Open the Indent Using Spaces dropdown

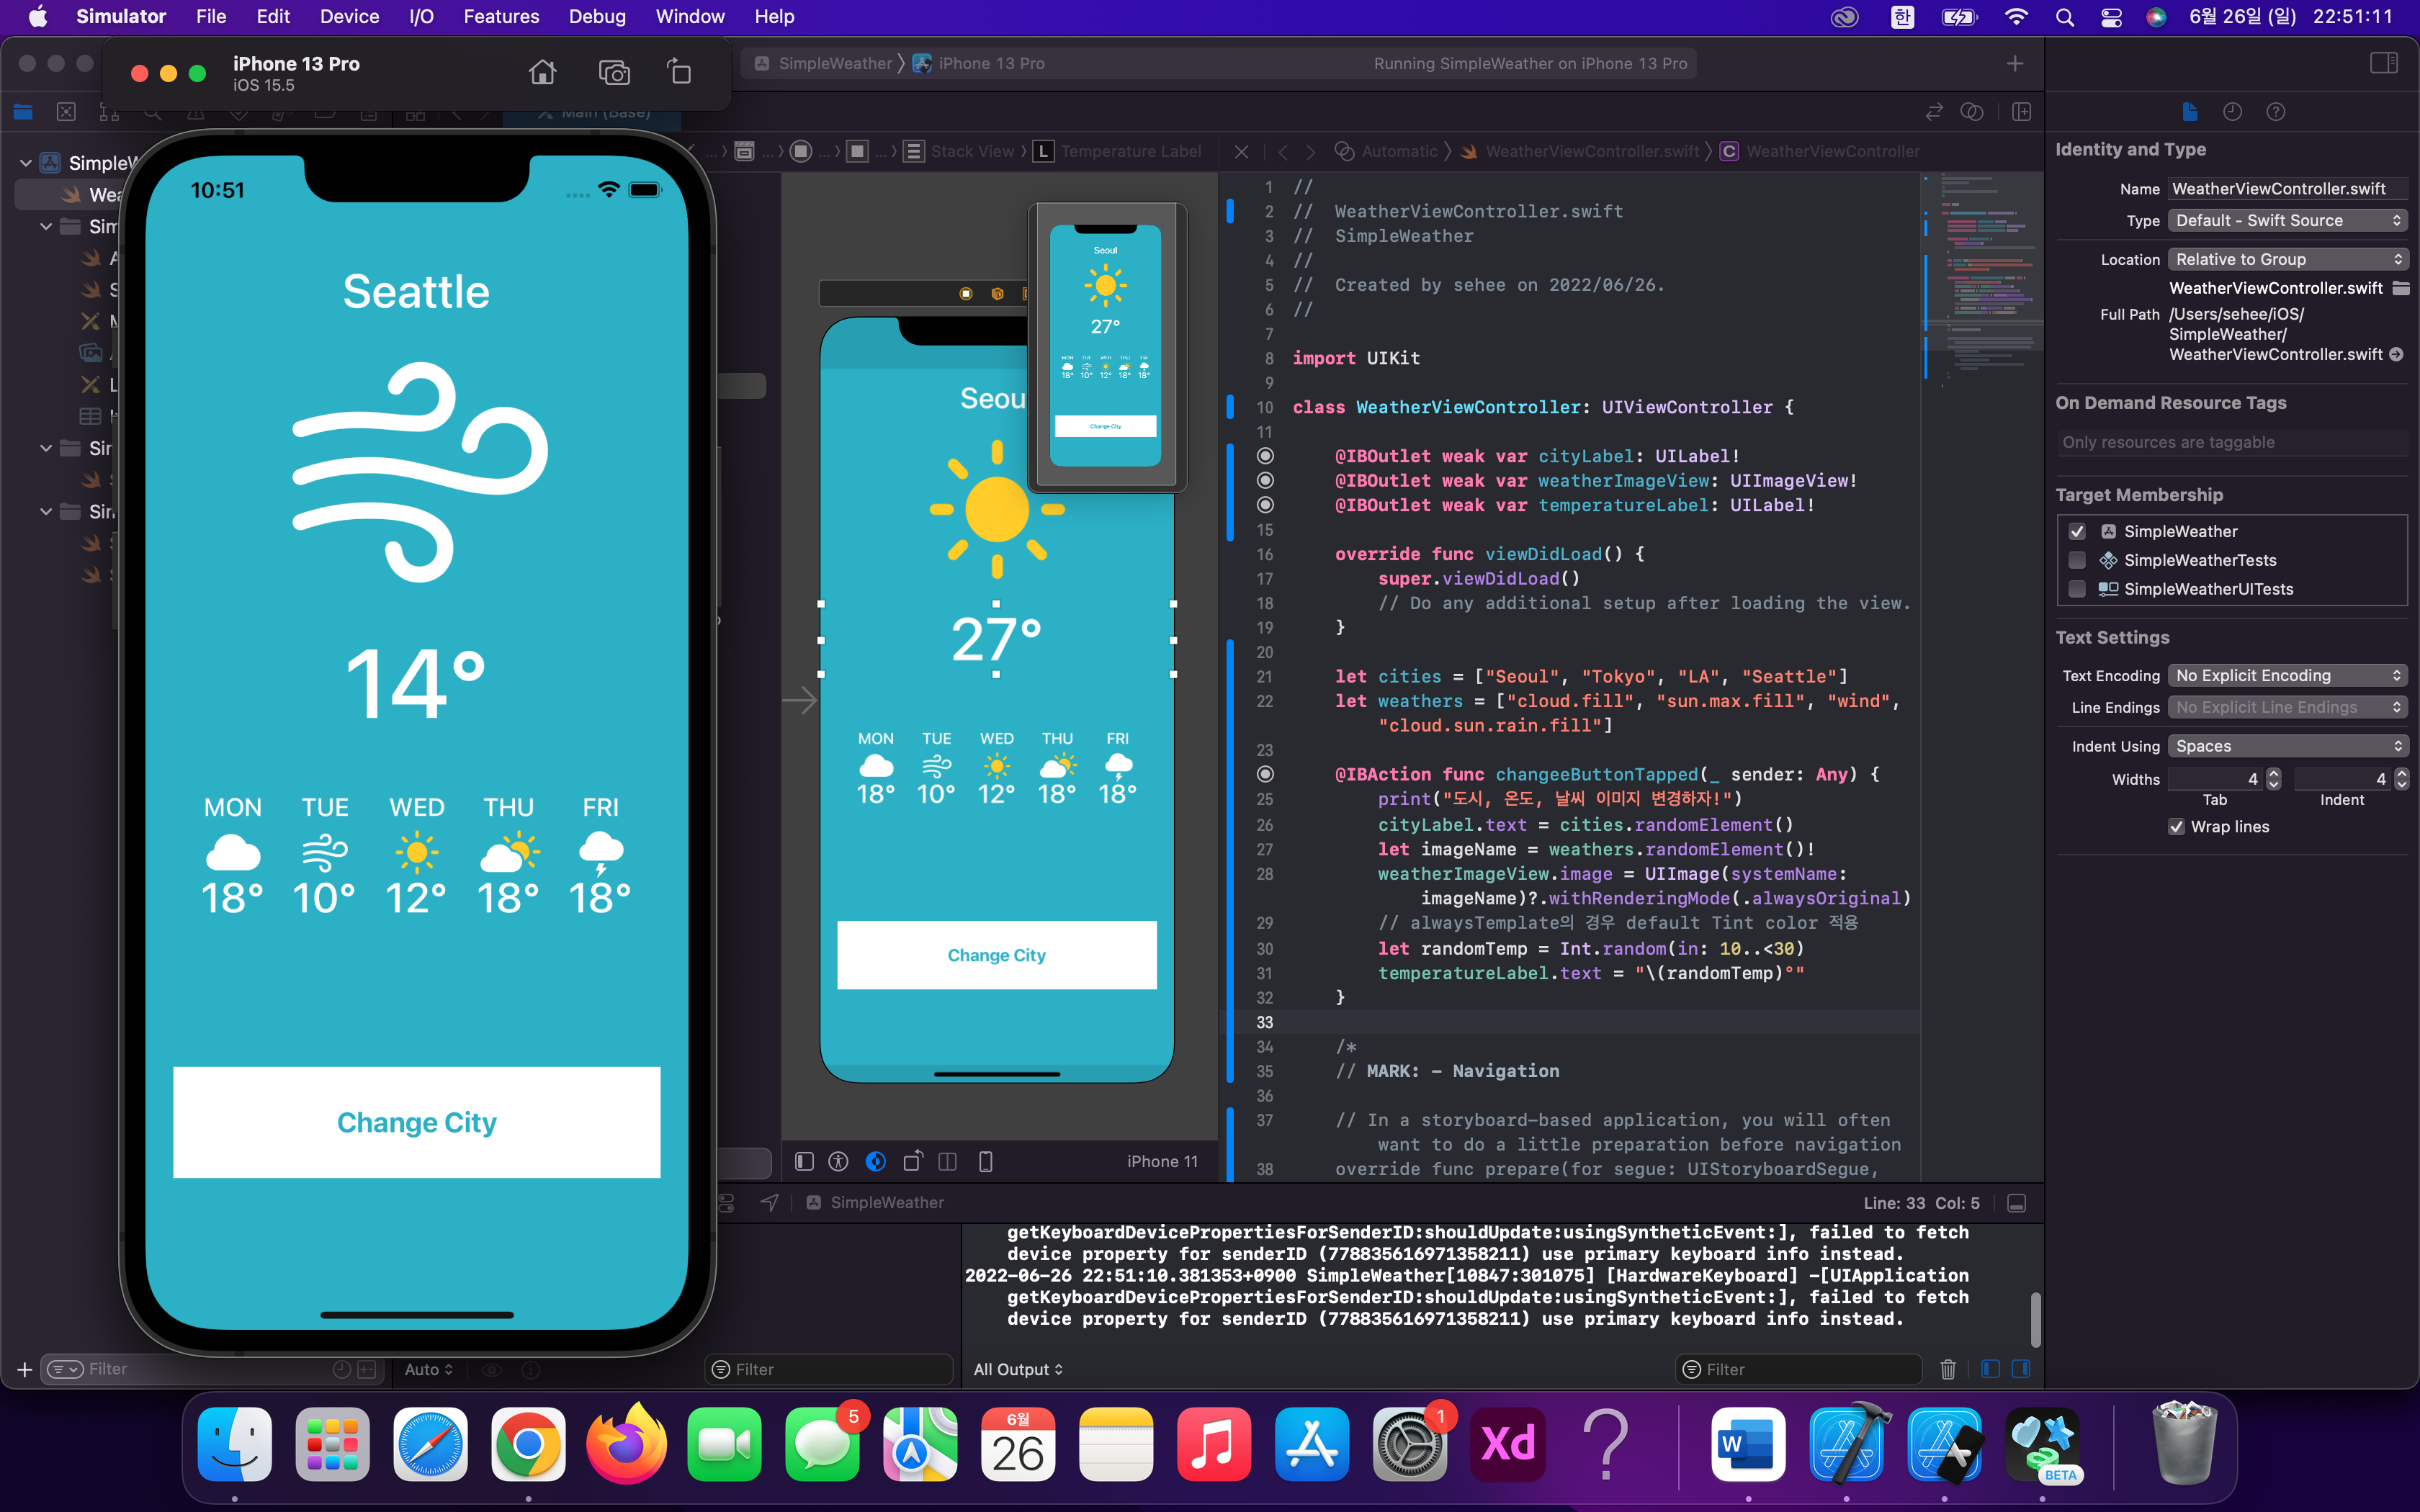pyautogui.click(x=2286, y=746)
